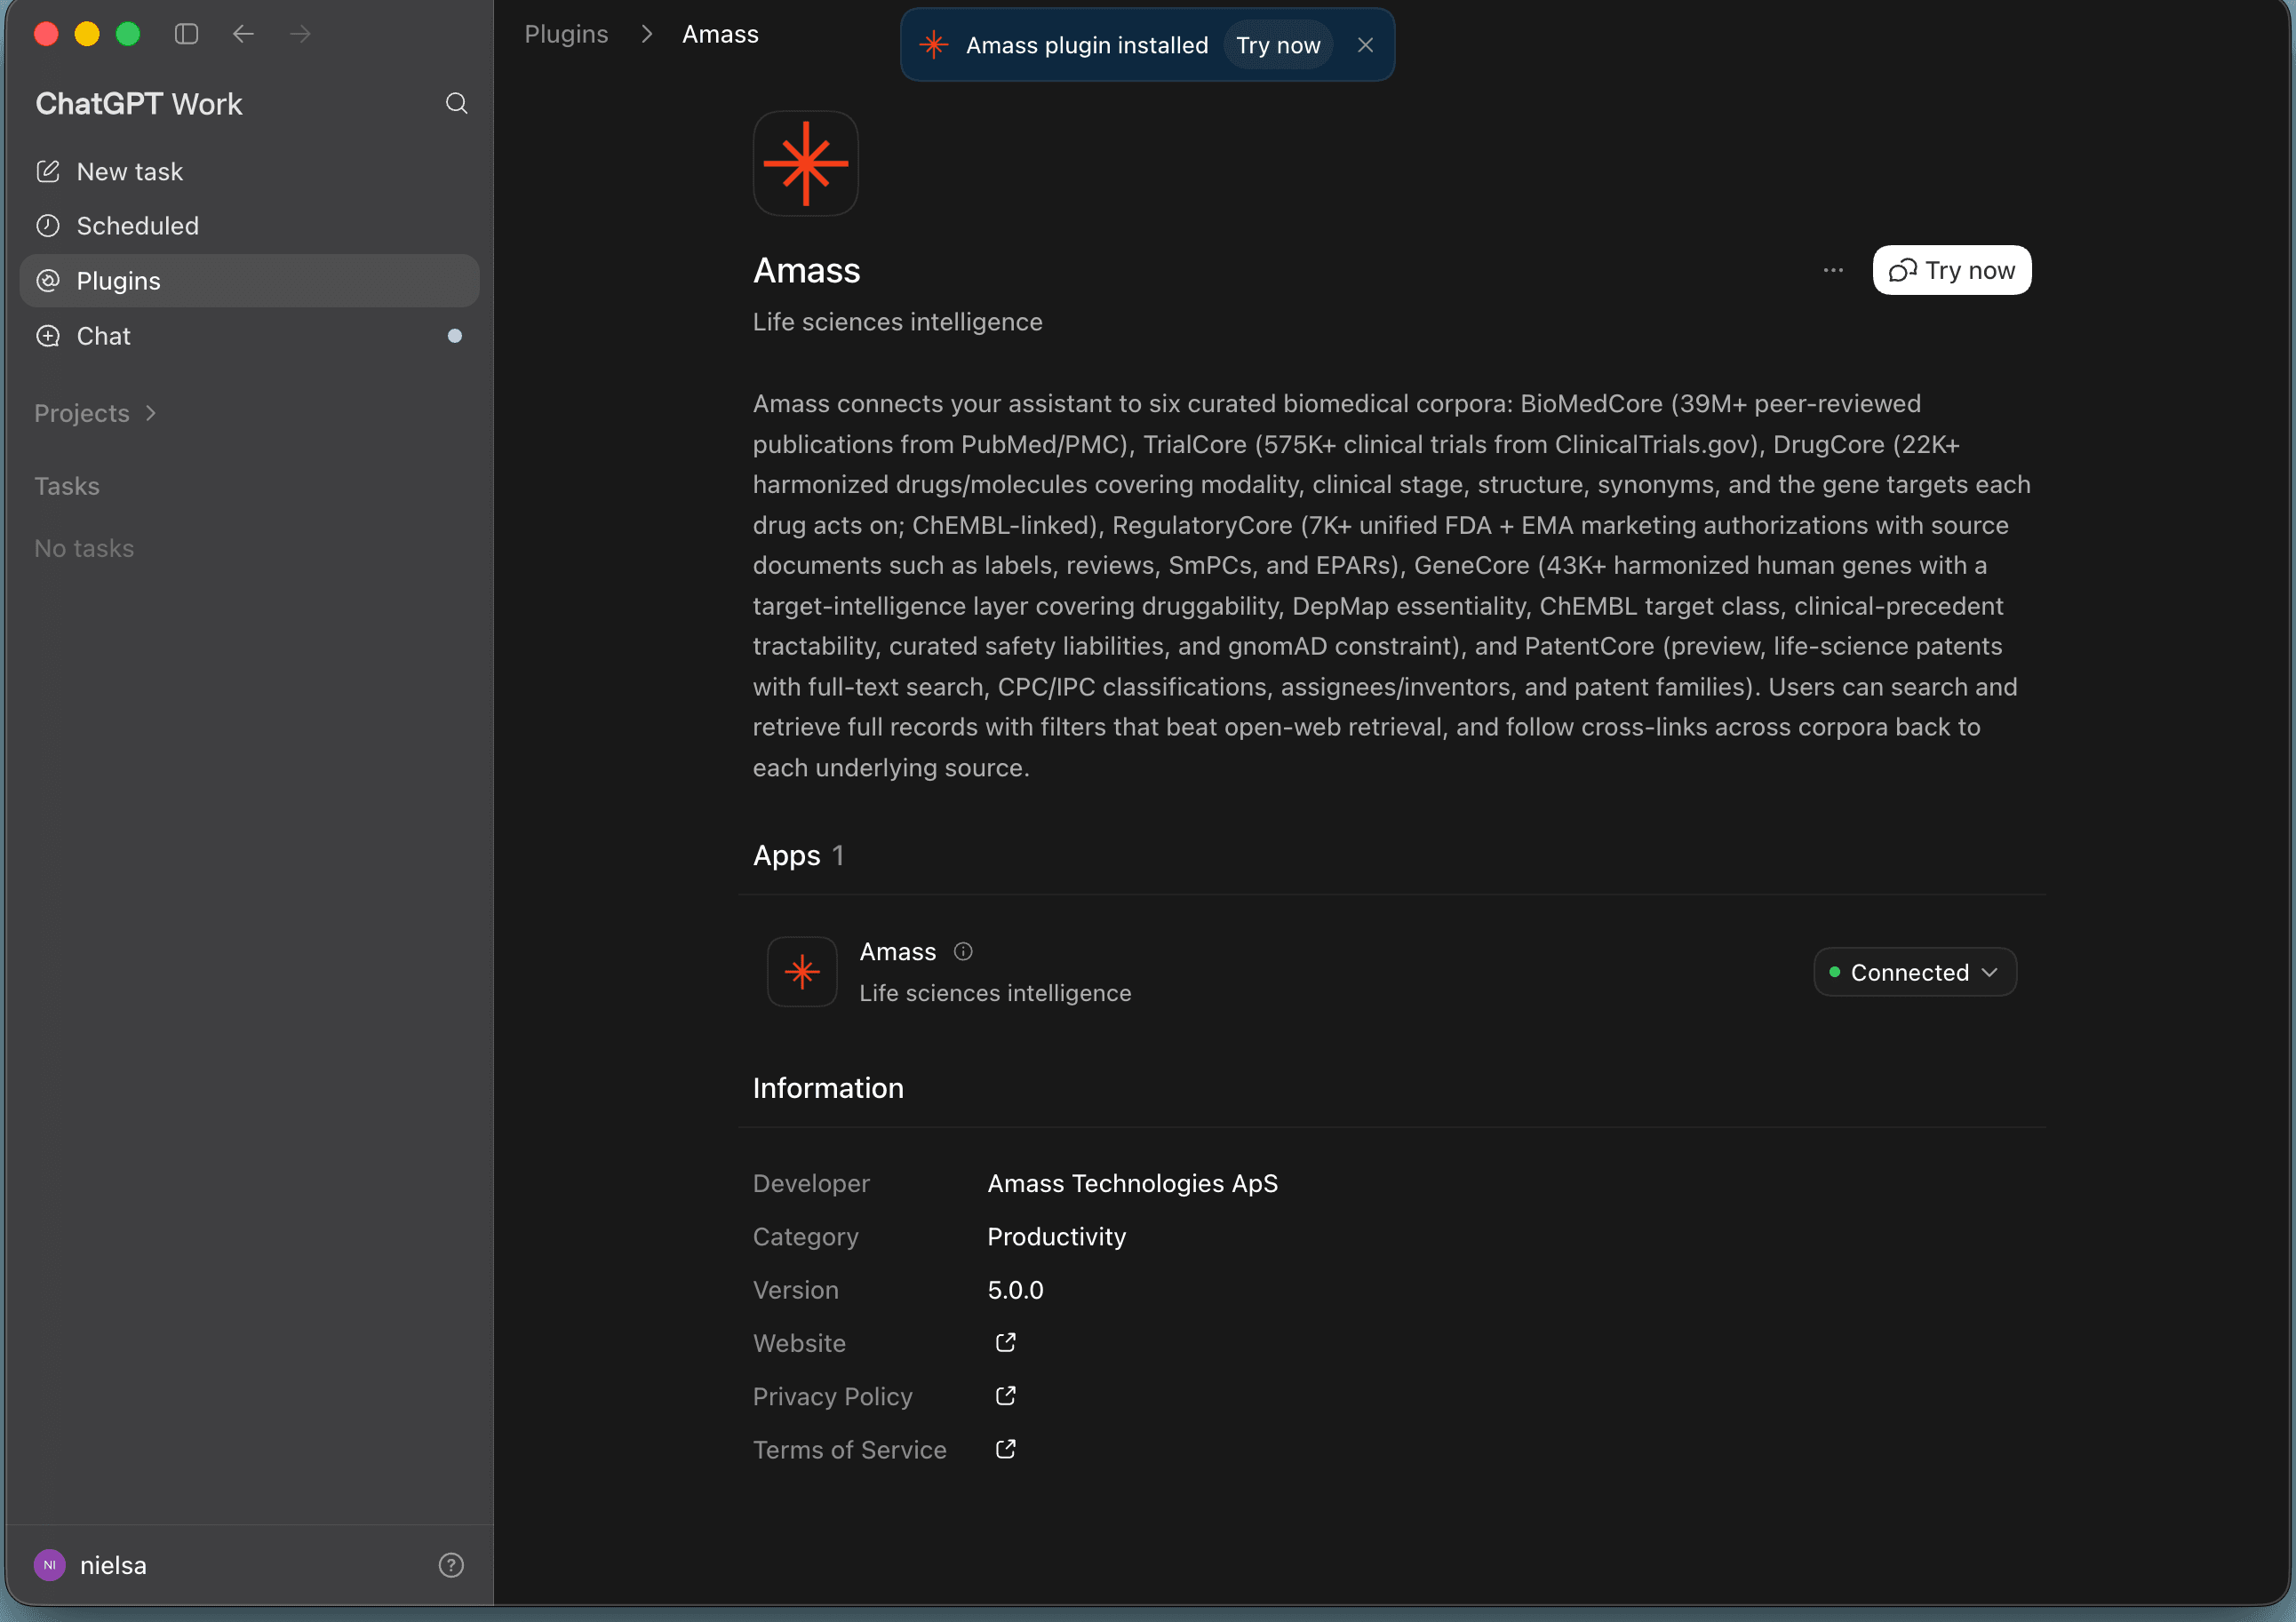Click the Apps section heading

tap(786, 855)
